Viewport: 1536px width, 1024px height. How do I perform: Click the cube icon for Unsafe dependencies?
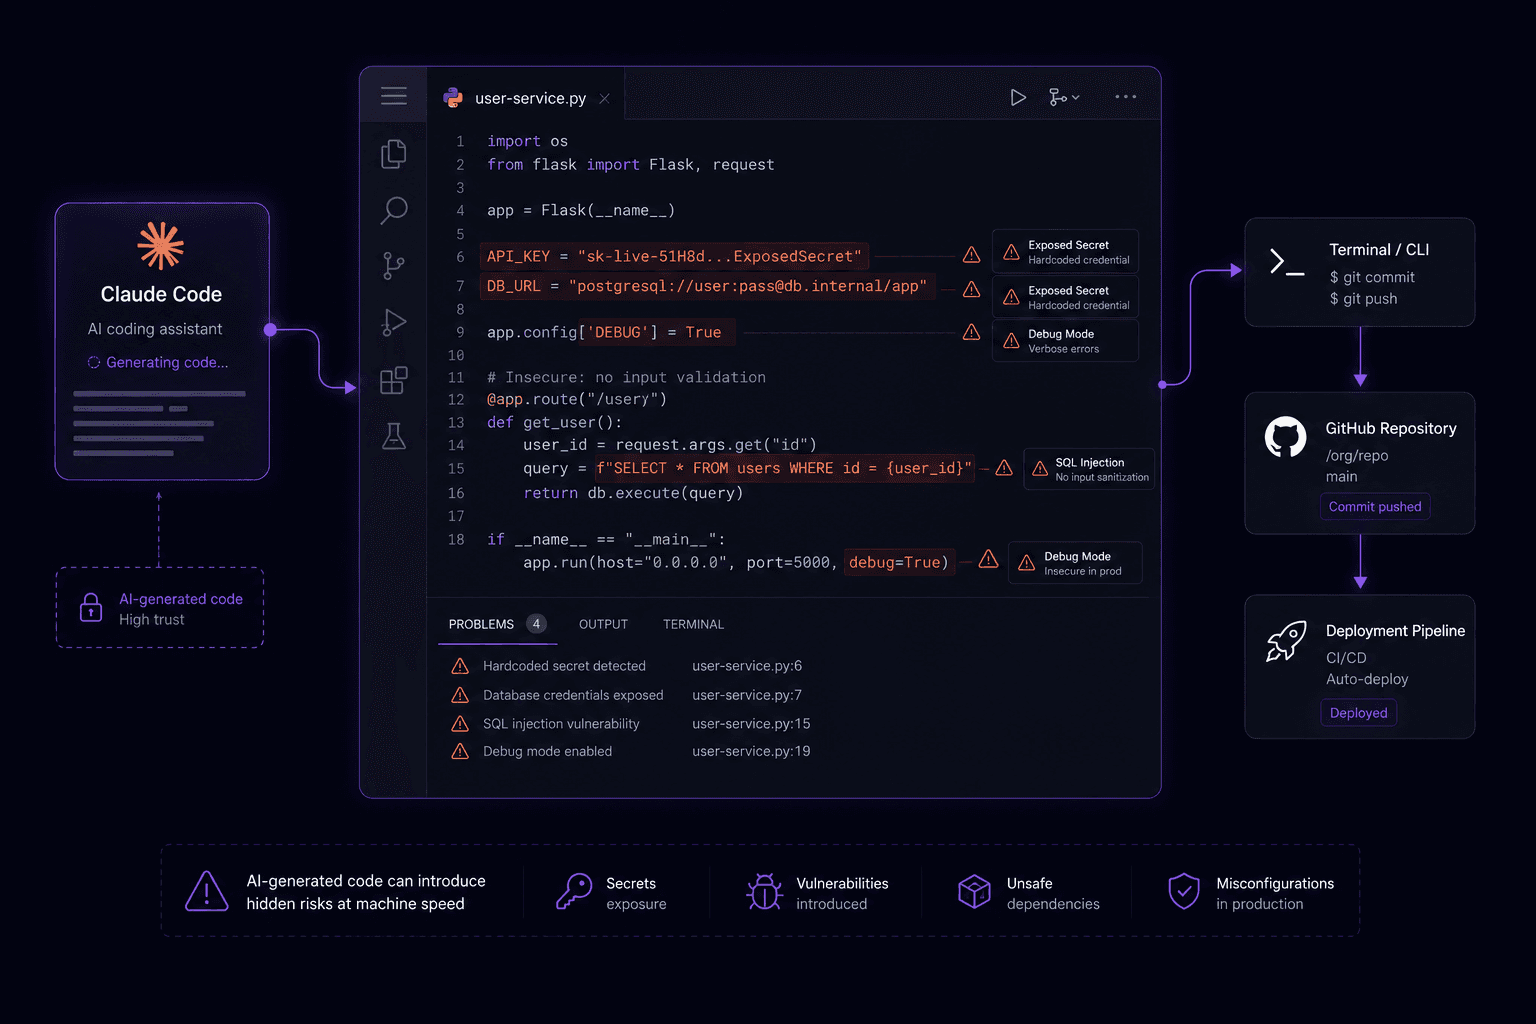pos(974,891)
